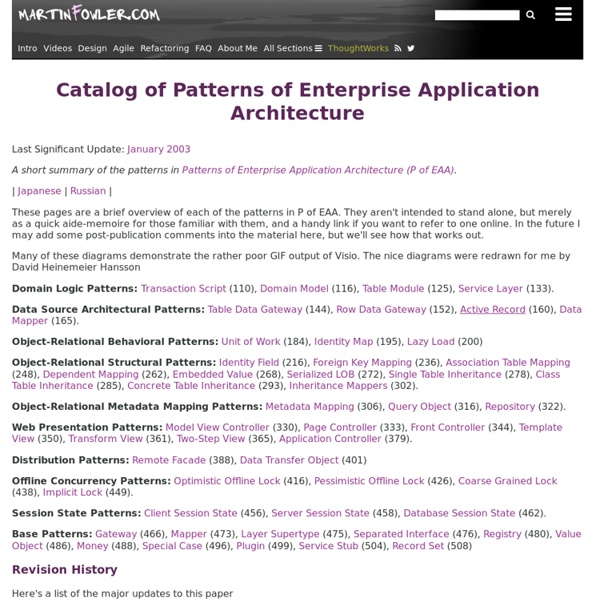This screenshot has height=600, width=600.
Task: Click the martinfowler.com logo
Action: [89, 14]
